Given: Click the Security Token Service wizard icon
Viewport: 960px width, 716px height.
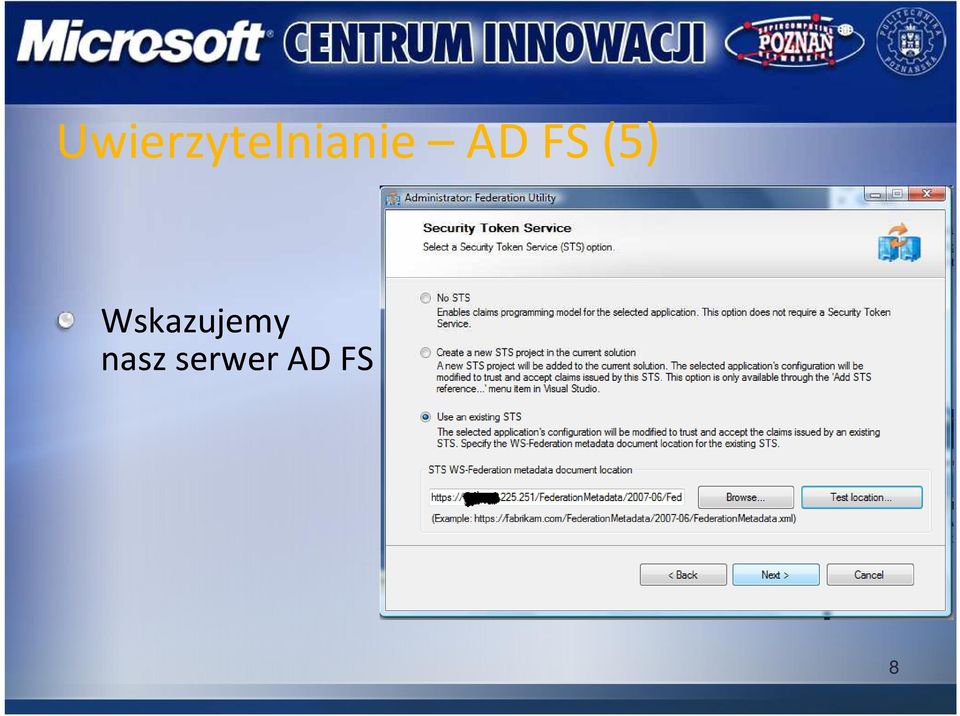Looking at the screenshot, I should 899,243.
